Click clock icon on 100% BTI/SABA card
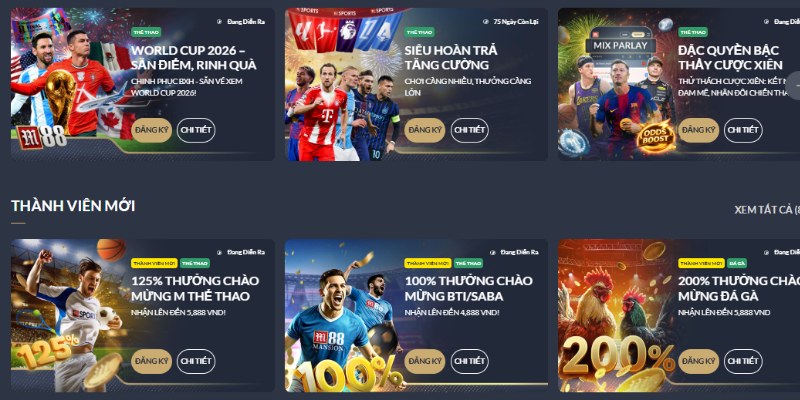 (493, 252)
